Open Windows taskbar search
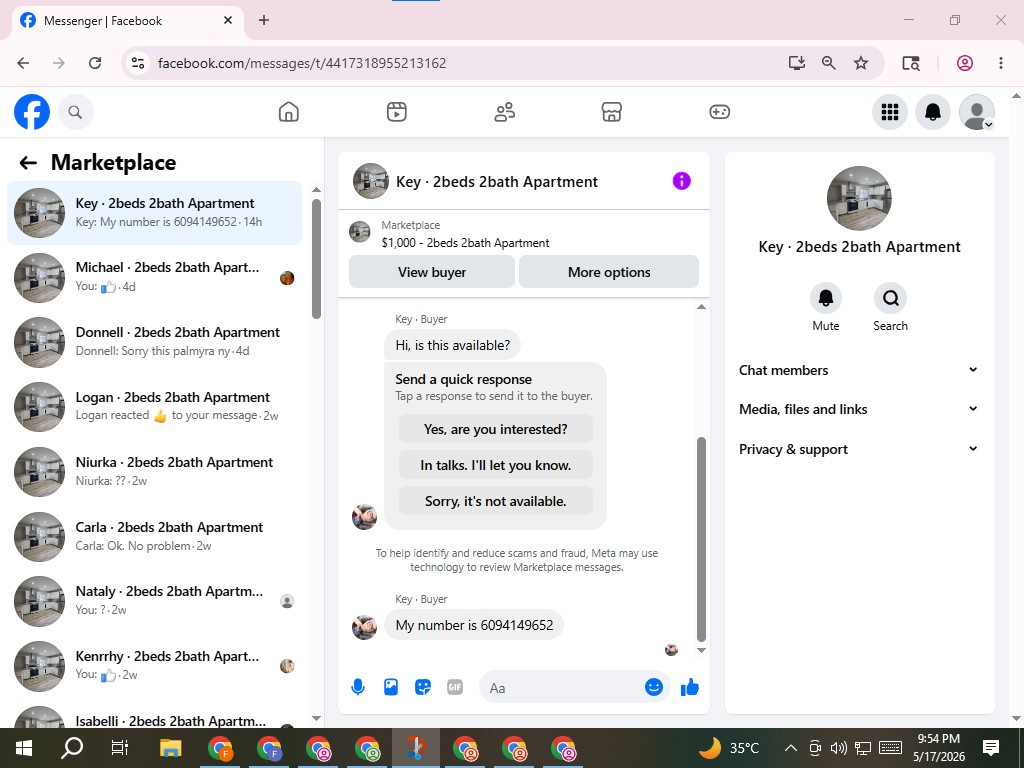 coord(72,748)
